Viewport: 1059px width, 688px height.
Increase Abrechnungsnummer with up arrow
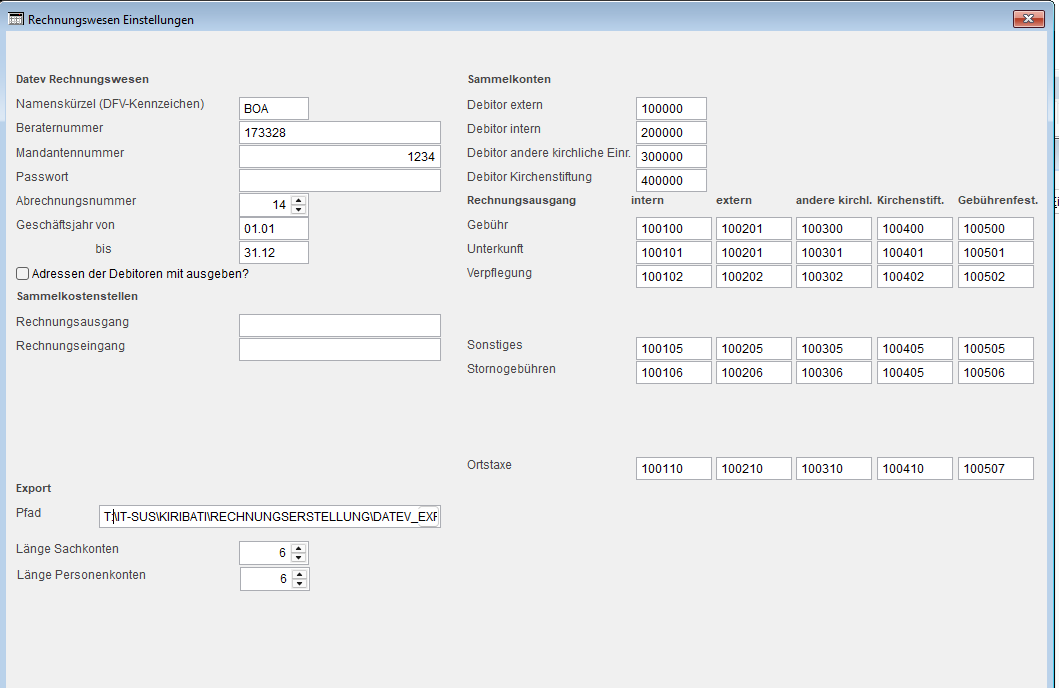[299, 200]
